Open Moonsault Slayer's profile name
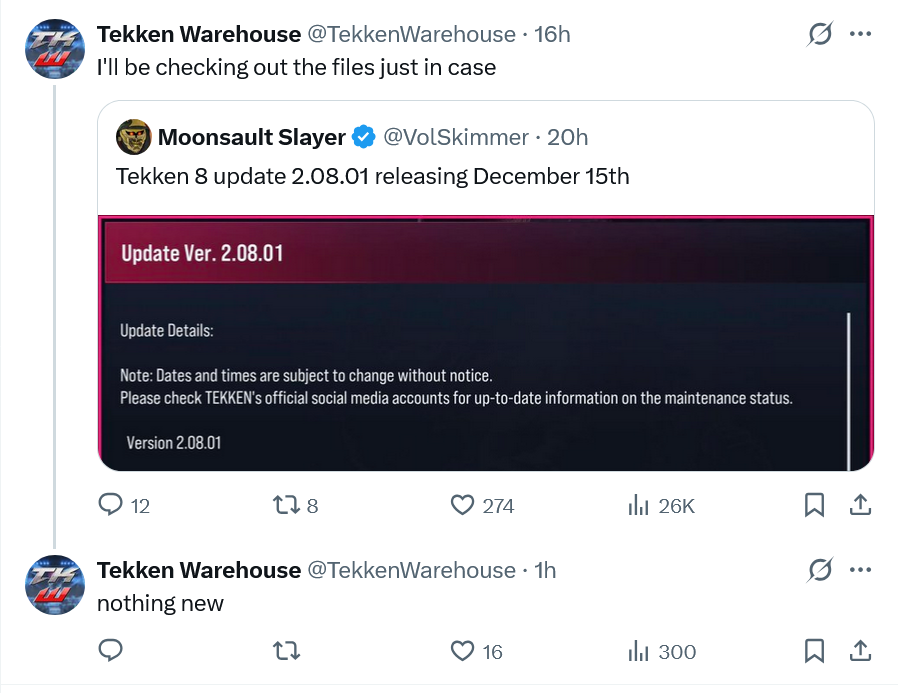 (x=251, y=137)
